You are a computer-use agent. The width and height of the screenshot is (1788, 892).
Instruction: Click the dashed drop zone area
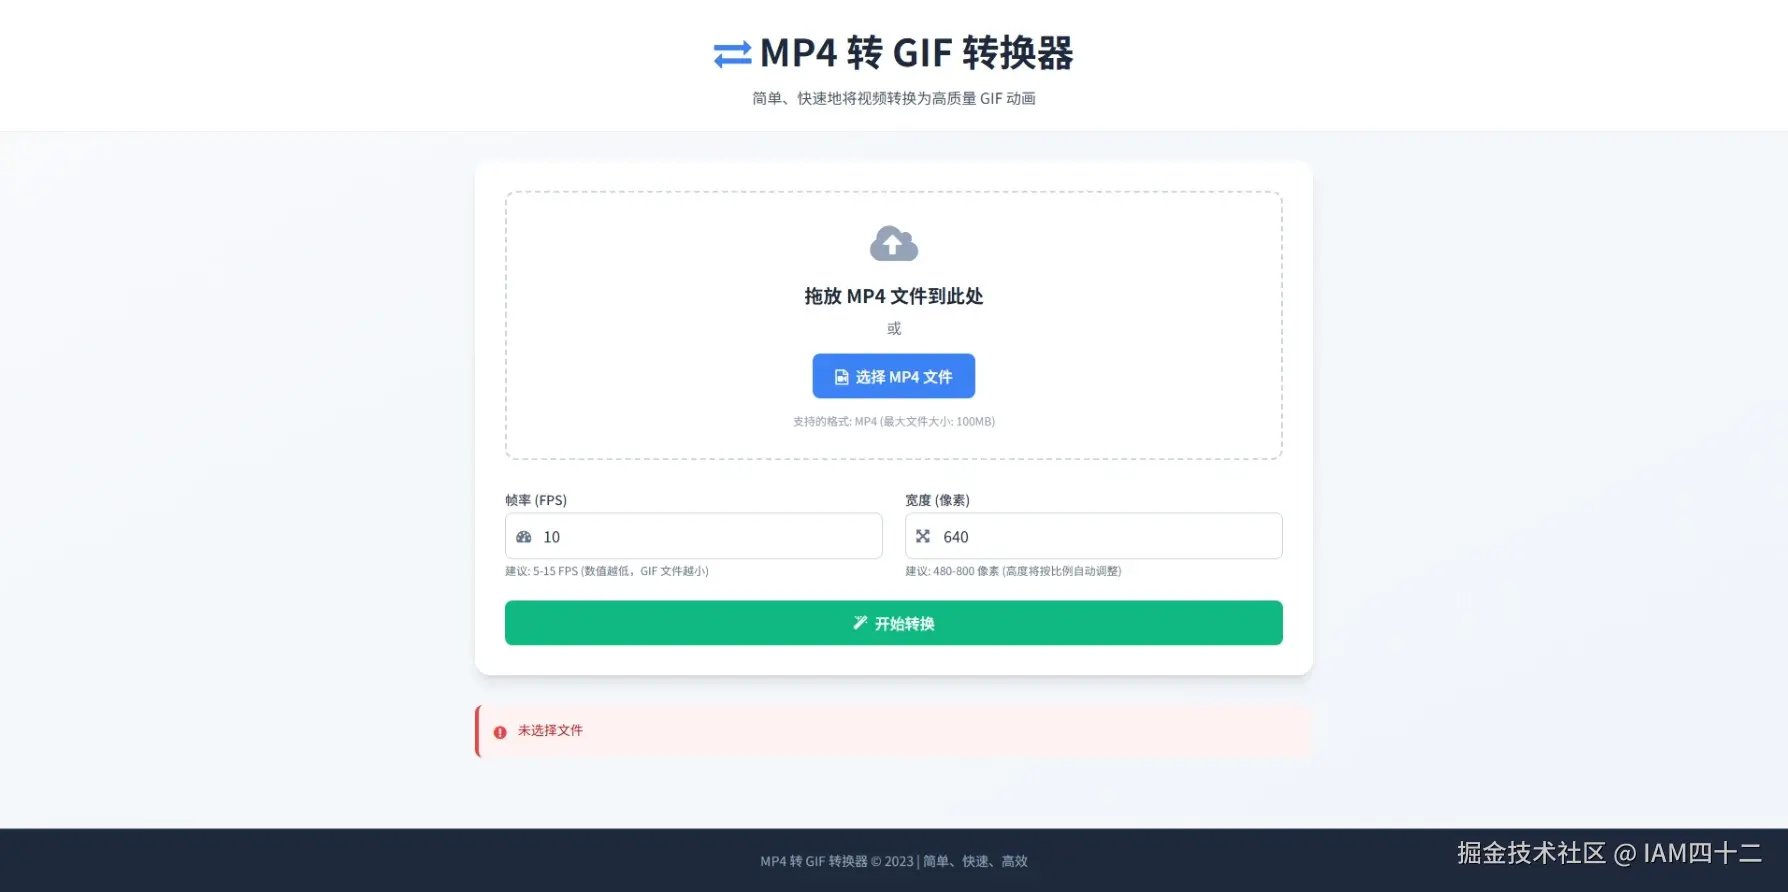[894, 325]
